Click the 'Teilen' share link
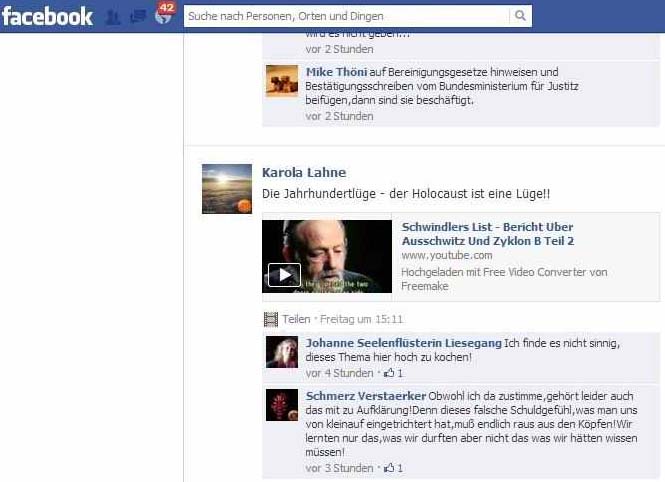665x482 pixels. (x=296, y=319)
